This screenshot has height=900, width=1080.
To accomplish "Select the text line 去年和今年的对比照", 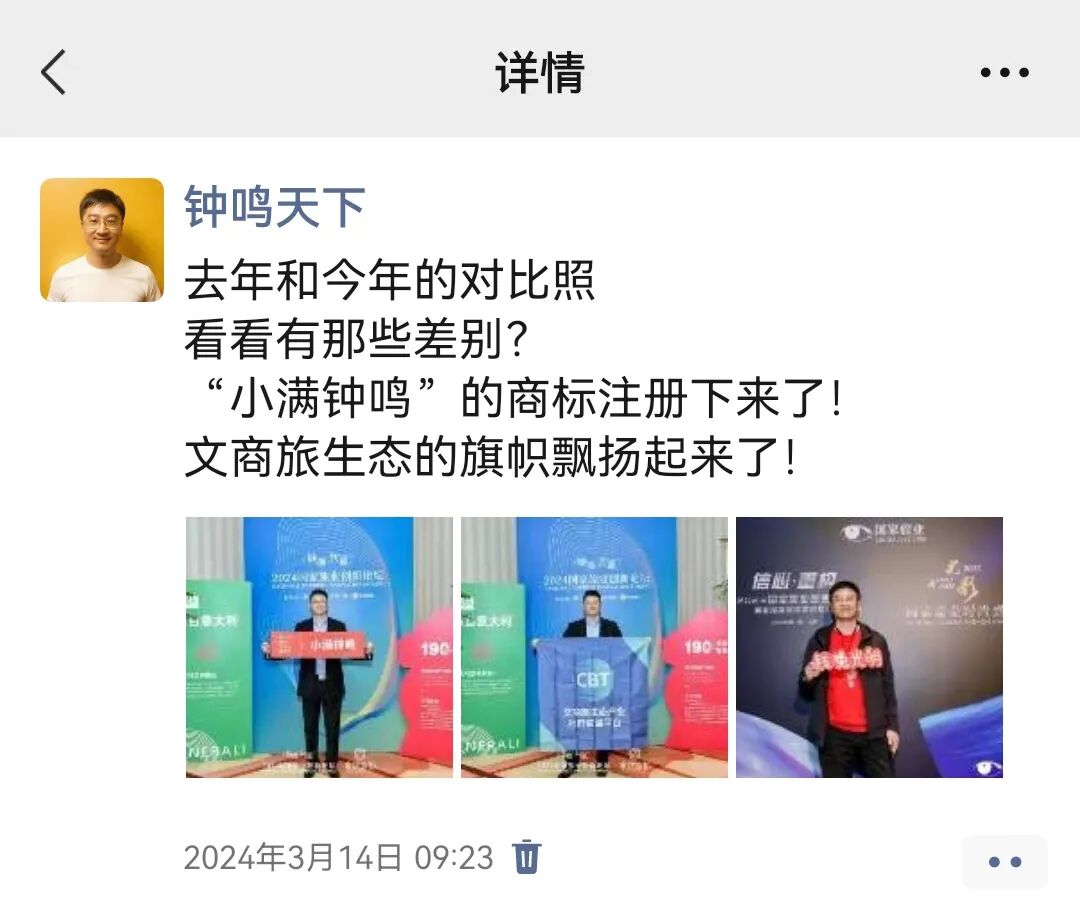I will tap(389, 280).
